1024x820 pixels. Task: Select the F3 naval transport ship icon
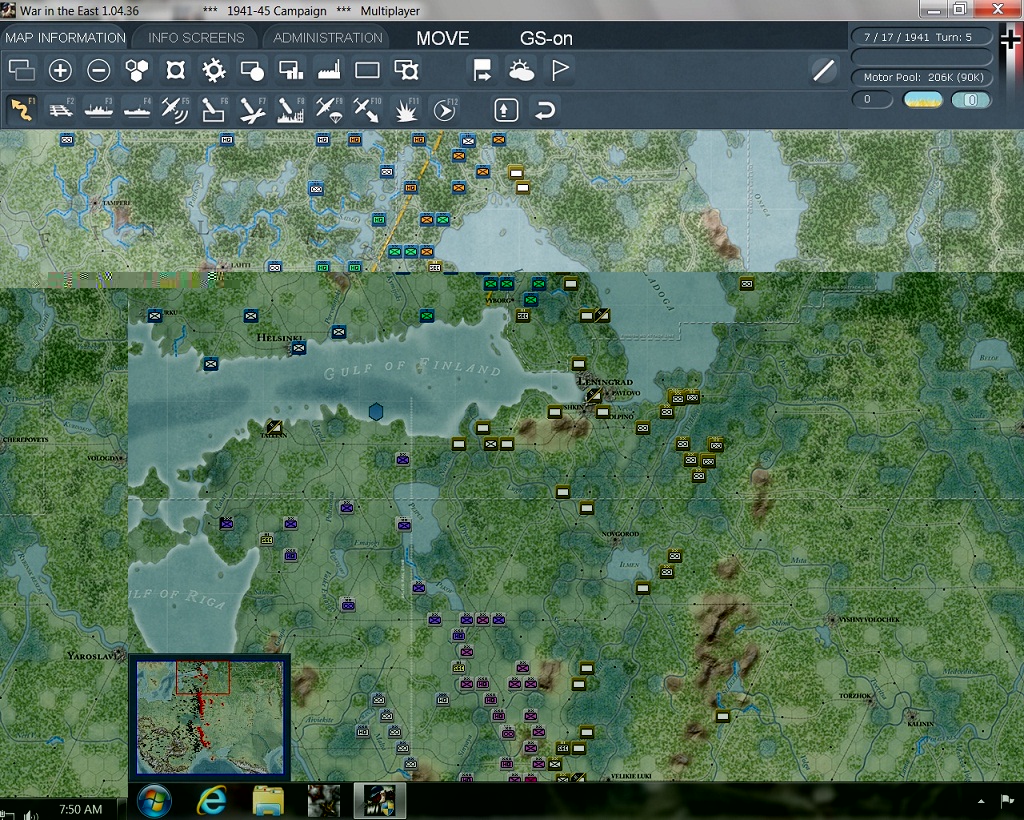pos(99,109)
